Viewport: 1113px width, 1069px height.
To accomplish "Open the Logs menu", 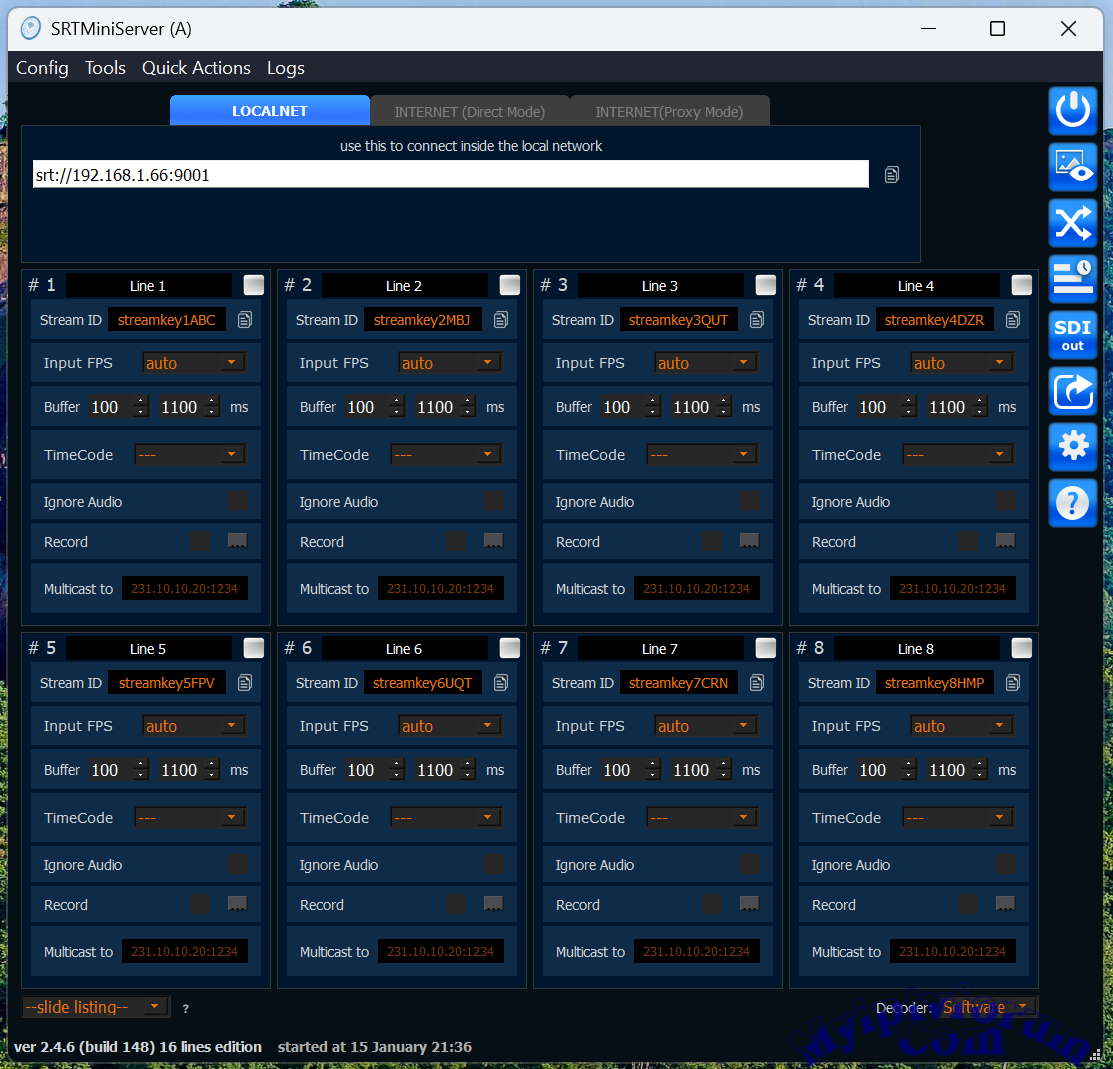I will pyautogui.click(x=285, y=68).
